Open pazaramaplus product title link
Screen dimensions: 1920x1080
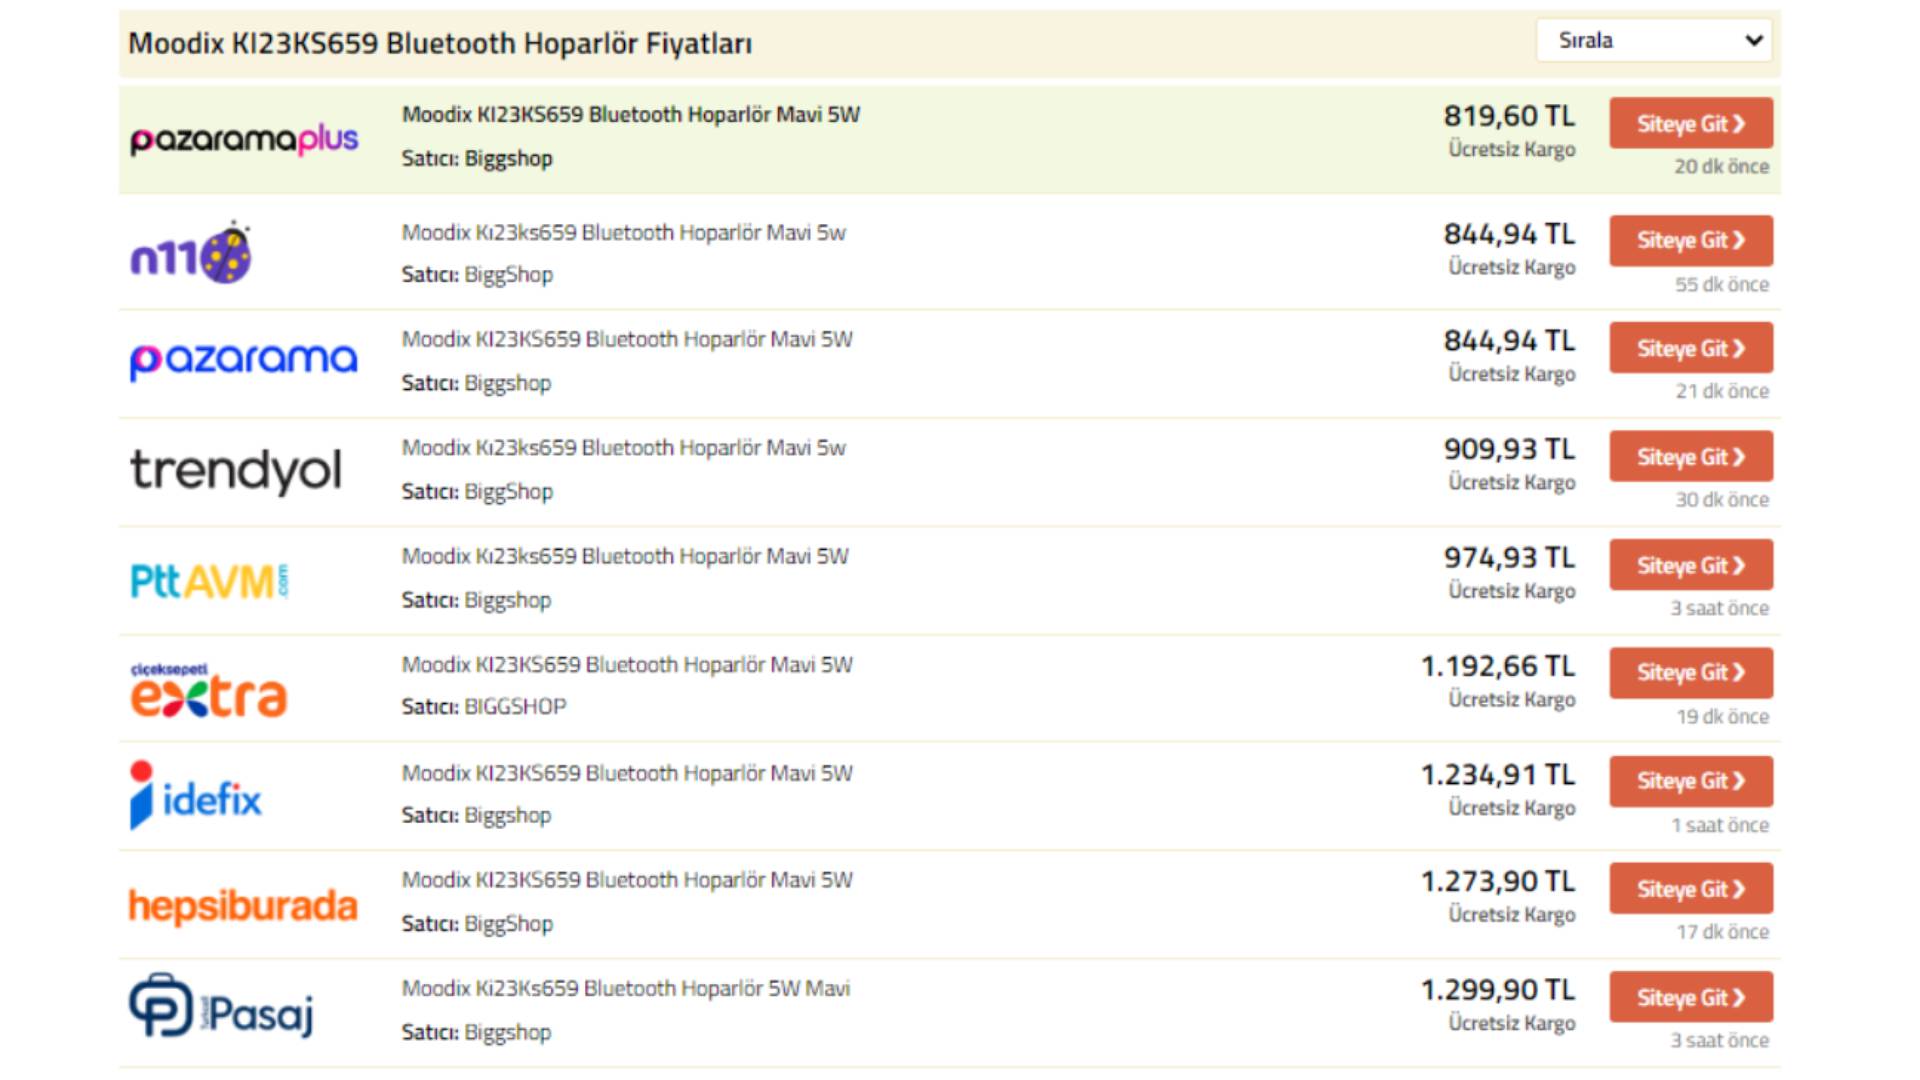[630, 115]
